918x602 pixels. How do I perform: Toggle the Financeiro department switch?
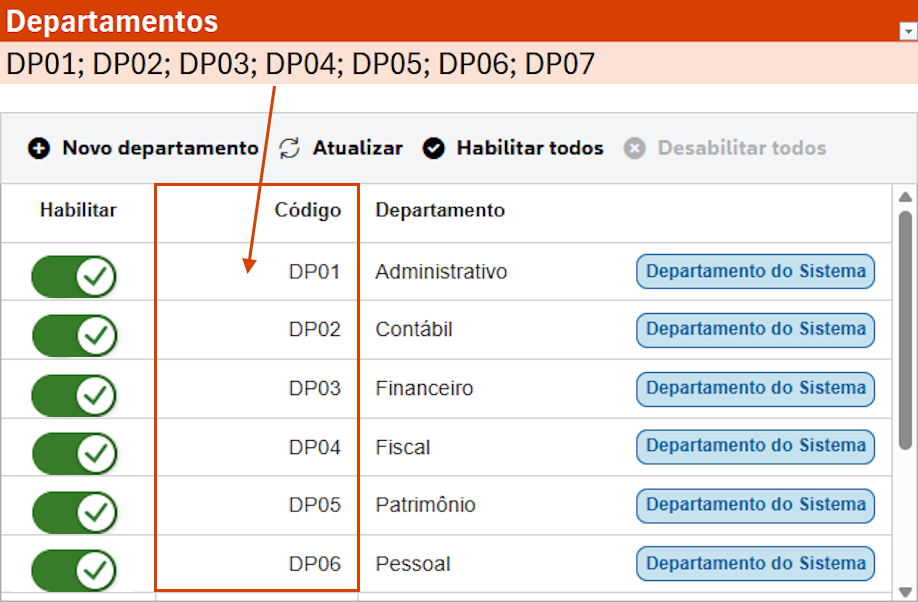tap(74, 395)
